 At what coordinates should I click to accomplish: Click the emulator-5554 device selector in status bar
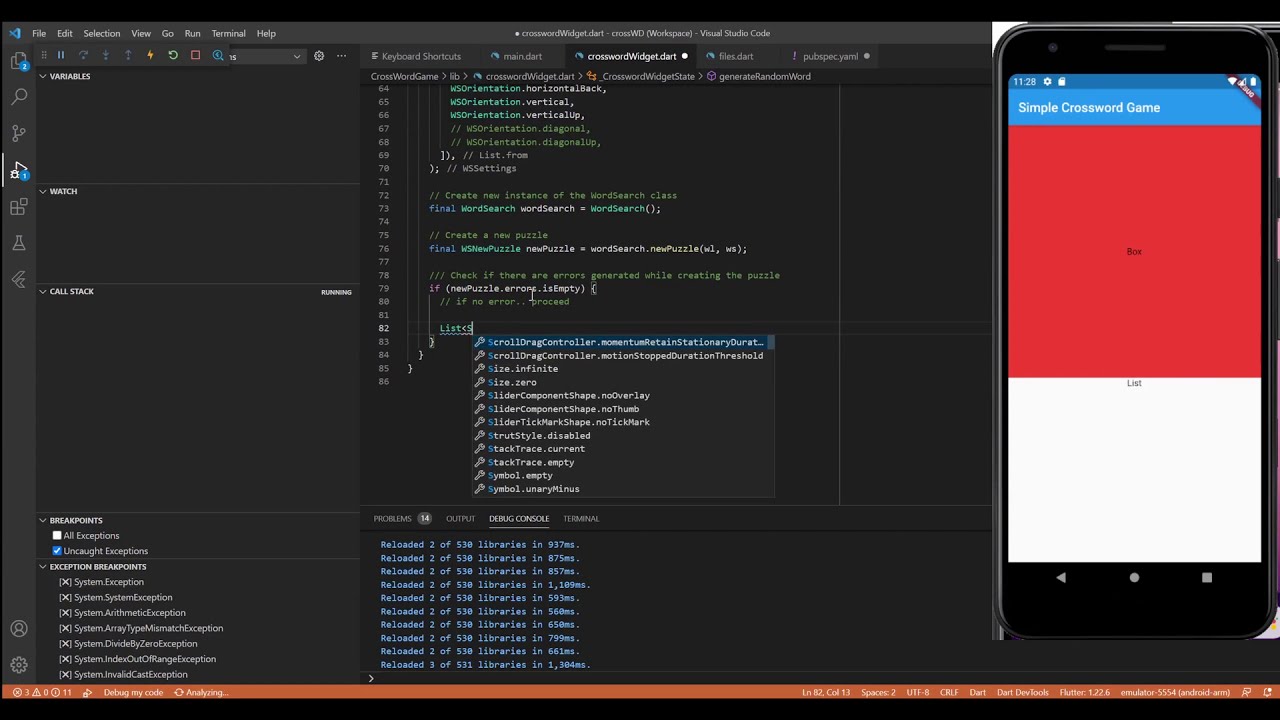[1175, 692]
